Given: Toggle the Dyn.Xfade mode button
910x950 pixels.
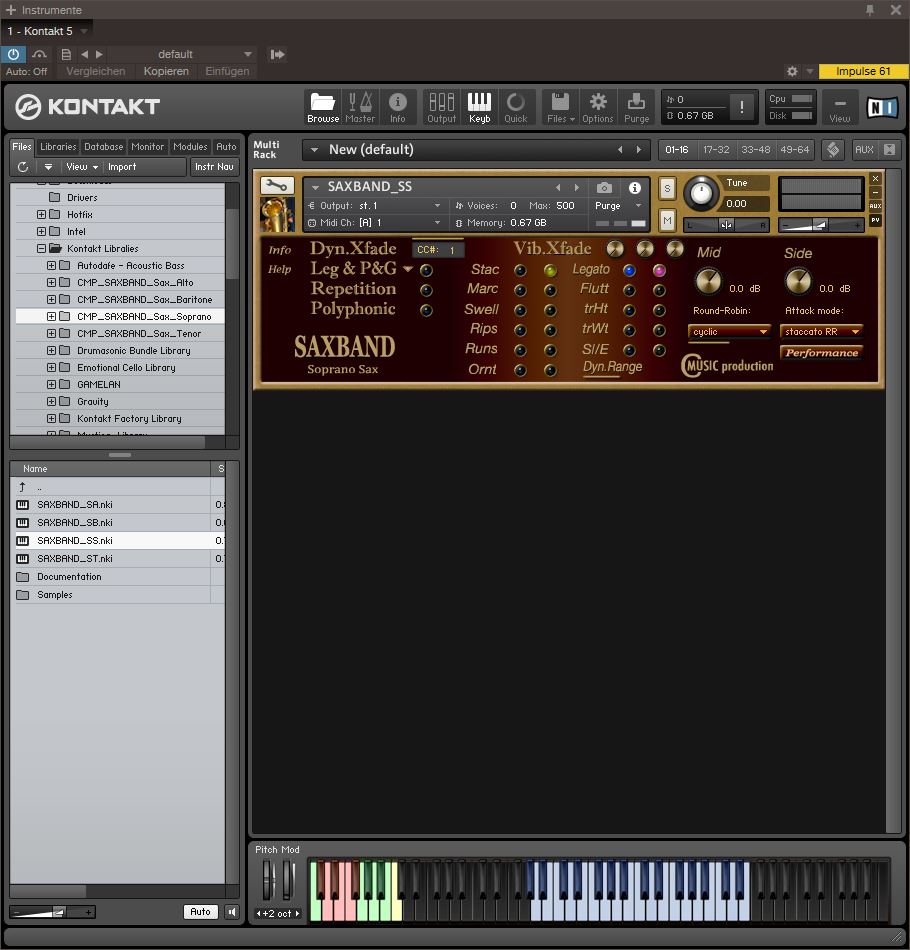Looking at the screenshot, I should click(353, 248).
